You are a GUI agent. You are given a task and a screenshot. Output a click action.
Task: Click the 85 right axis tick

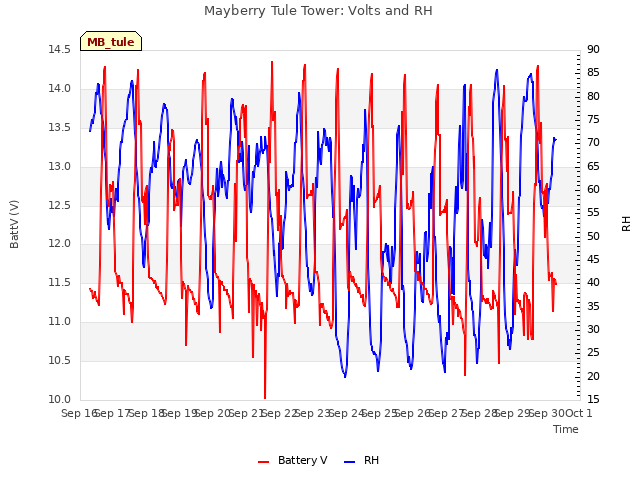[593, 73]
